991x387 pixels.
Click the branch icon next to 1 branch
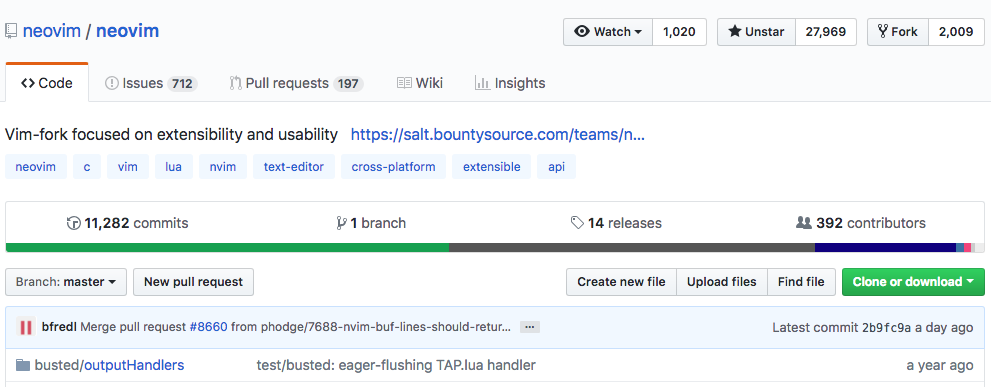[x=341, y=223]
